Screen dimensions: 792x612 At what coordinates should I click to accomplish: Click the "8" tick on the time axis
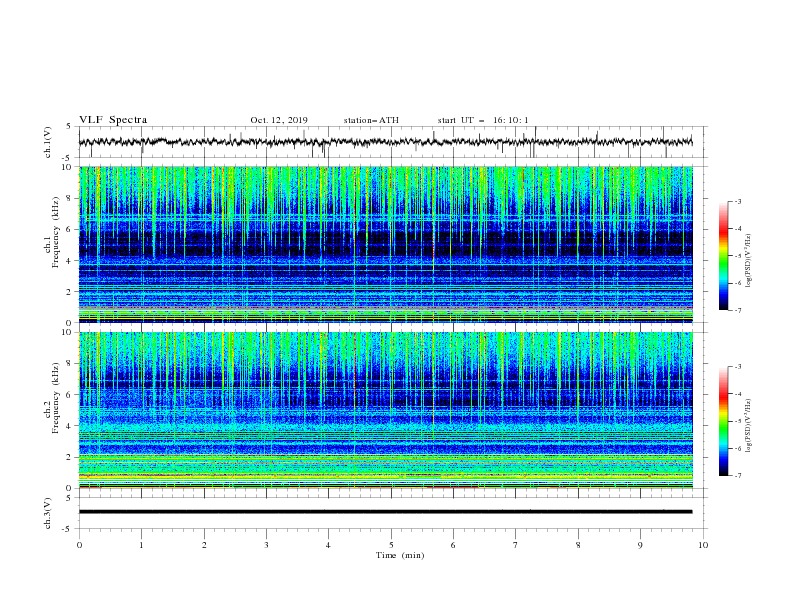click(x=578, y=545)
